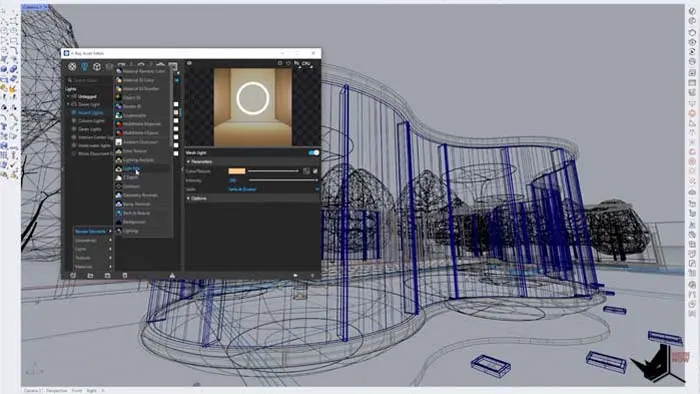Click the Render Elements category icon in the toolbar
The height and width of the screenshot is (394, 700).
pos(109,67)
